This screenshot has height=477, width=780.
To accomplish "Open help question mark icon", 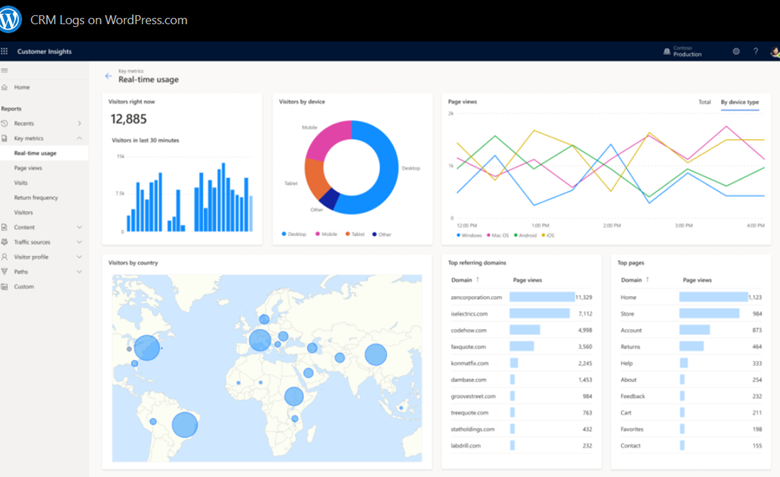I will [756, 51].
